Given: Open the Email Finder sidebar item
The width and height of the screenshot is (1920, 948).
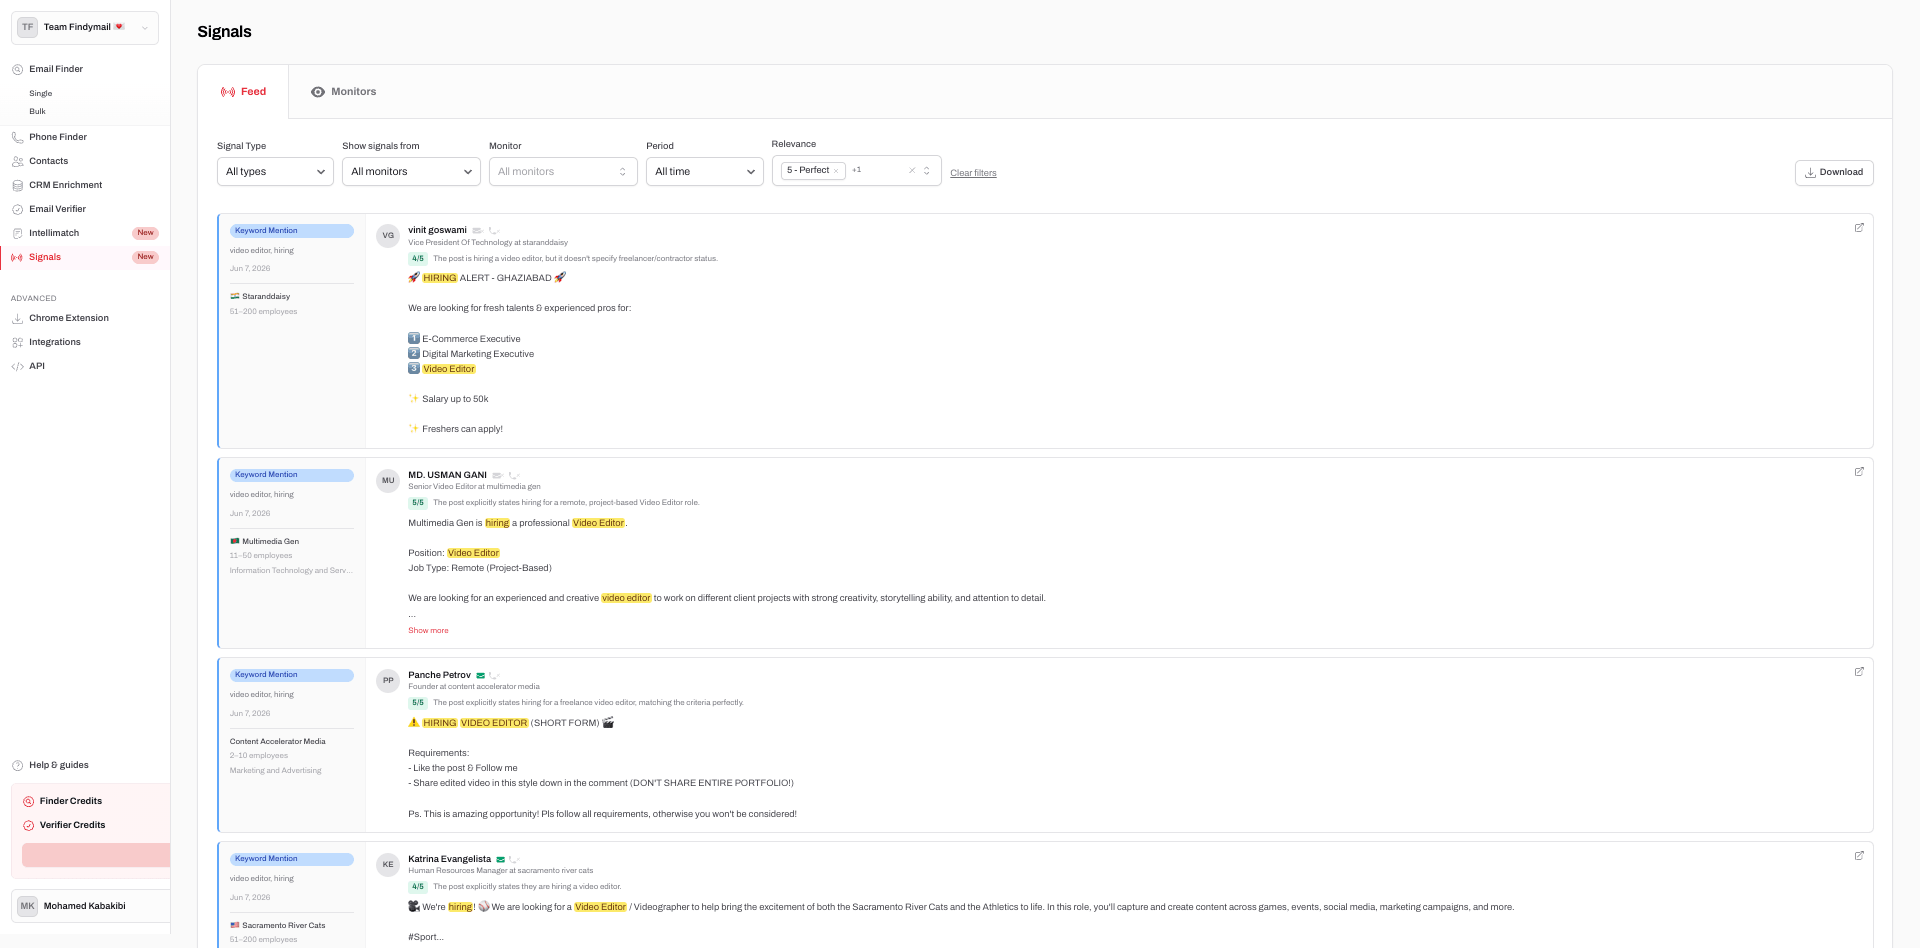Looking at the screenshot, I should pos(56,69).
